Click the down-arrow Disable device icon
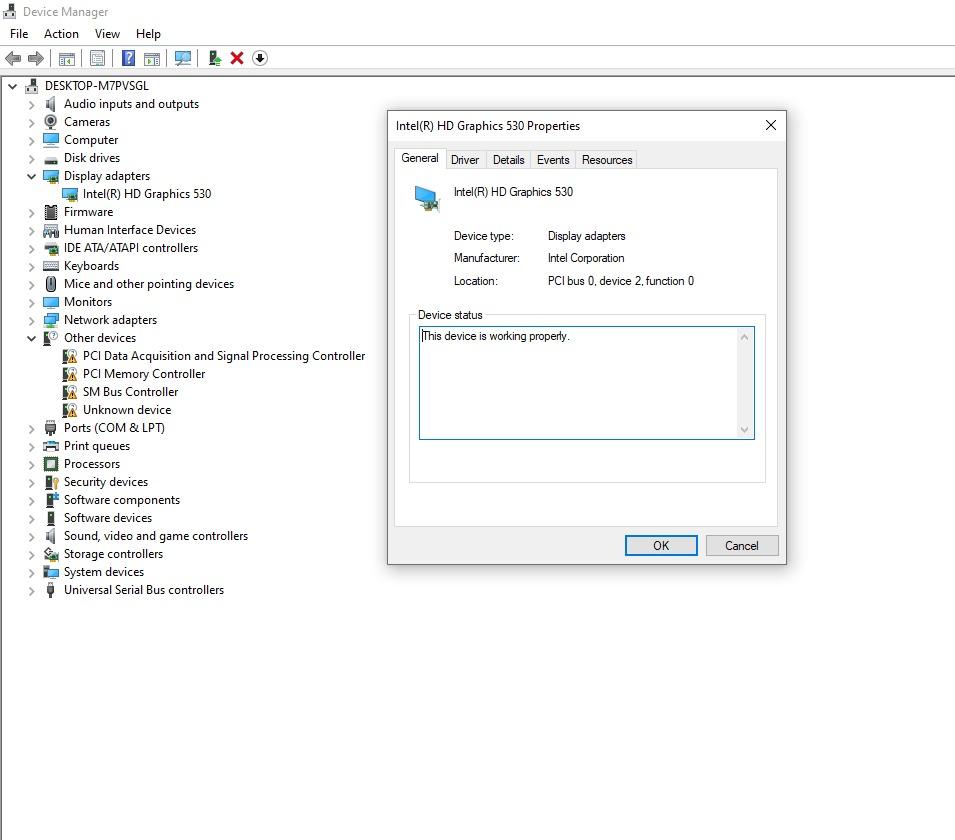955x840 pixels. 260,58
